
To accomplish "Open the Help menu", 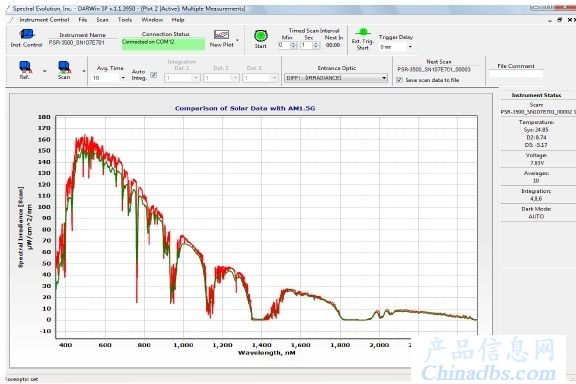I will pyautogui.click(x=178, y=20).
